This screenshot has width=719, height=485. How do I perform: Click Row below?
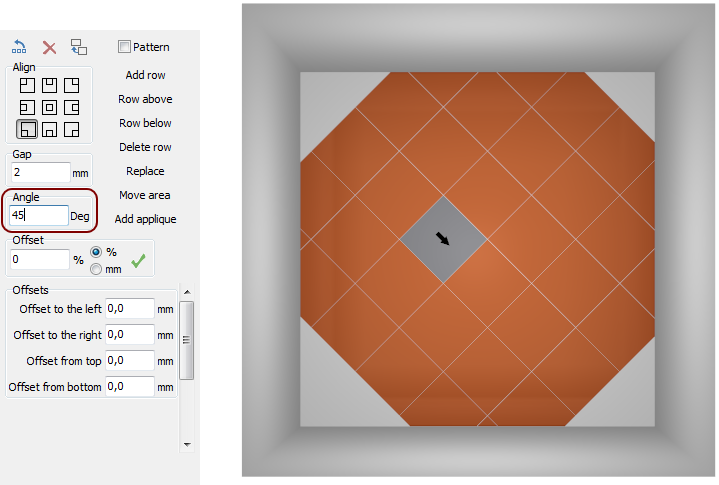click(145, 123)
